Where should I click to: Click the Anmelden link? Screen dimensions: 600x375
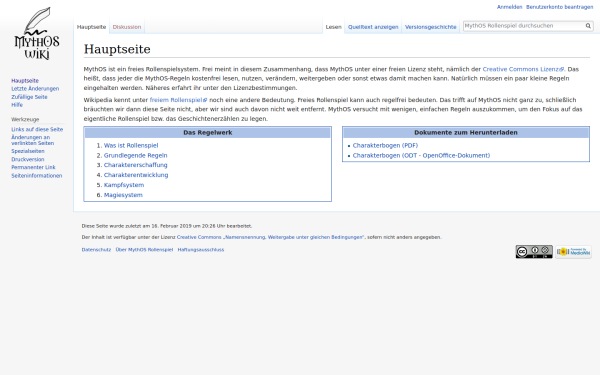point(509,7)
